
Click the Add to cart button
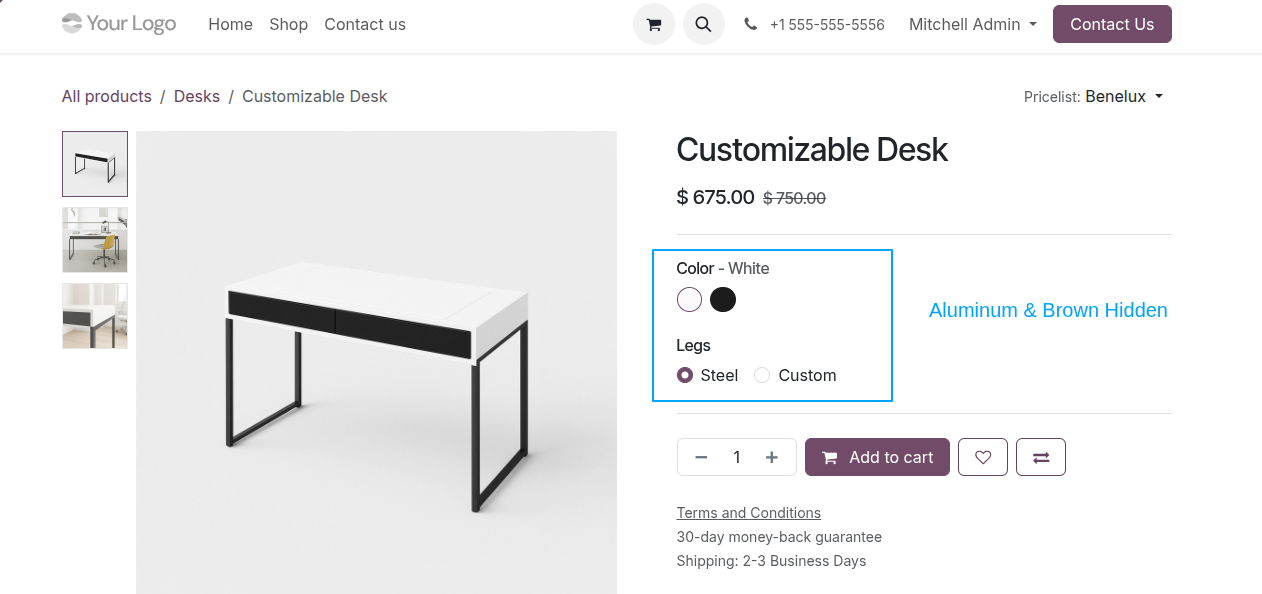point(877,457)
